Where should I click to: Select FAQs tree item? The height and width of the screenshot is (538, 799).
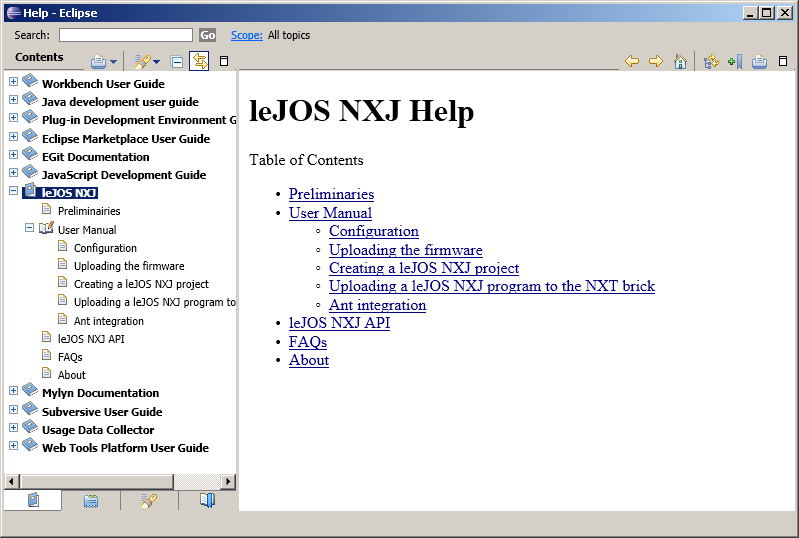70,357
